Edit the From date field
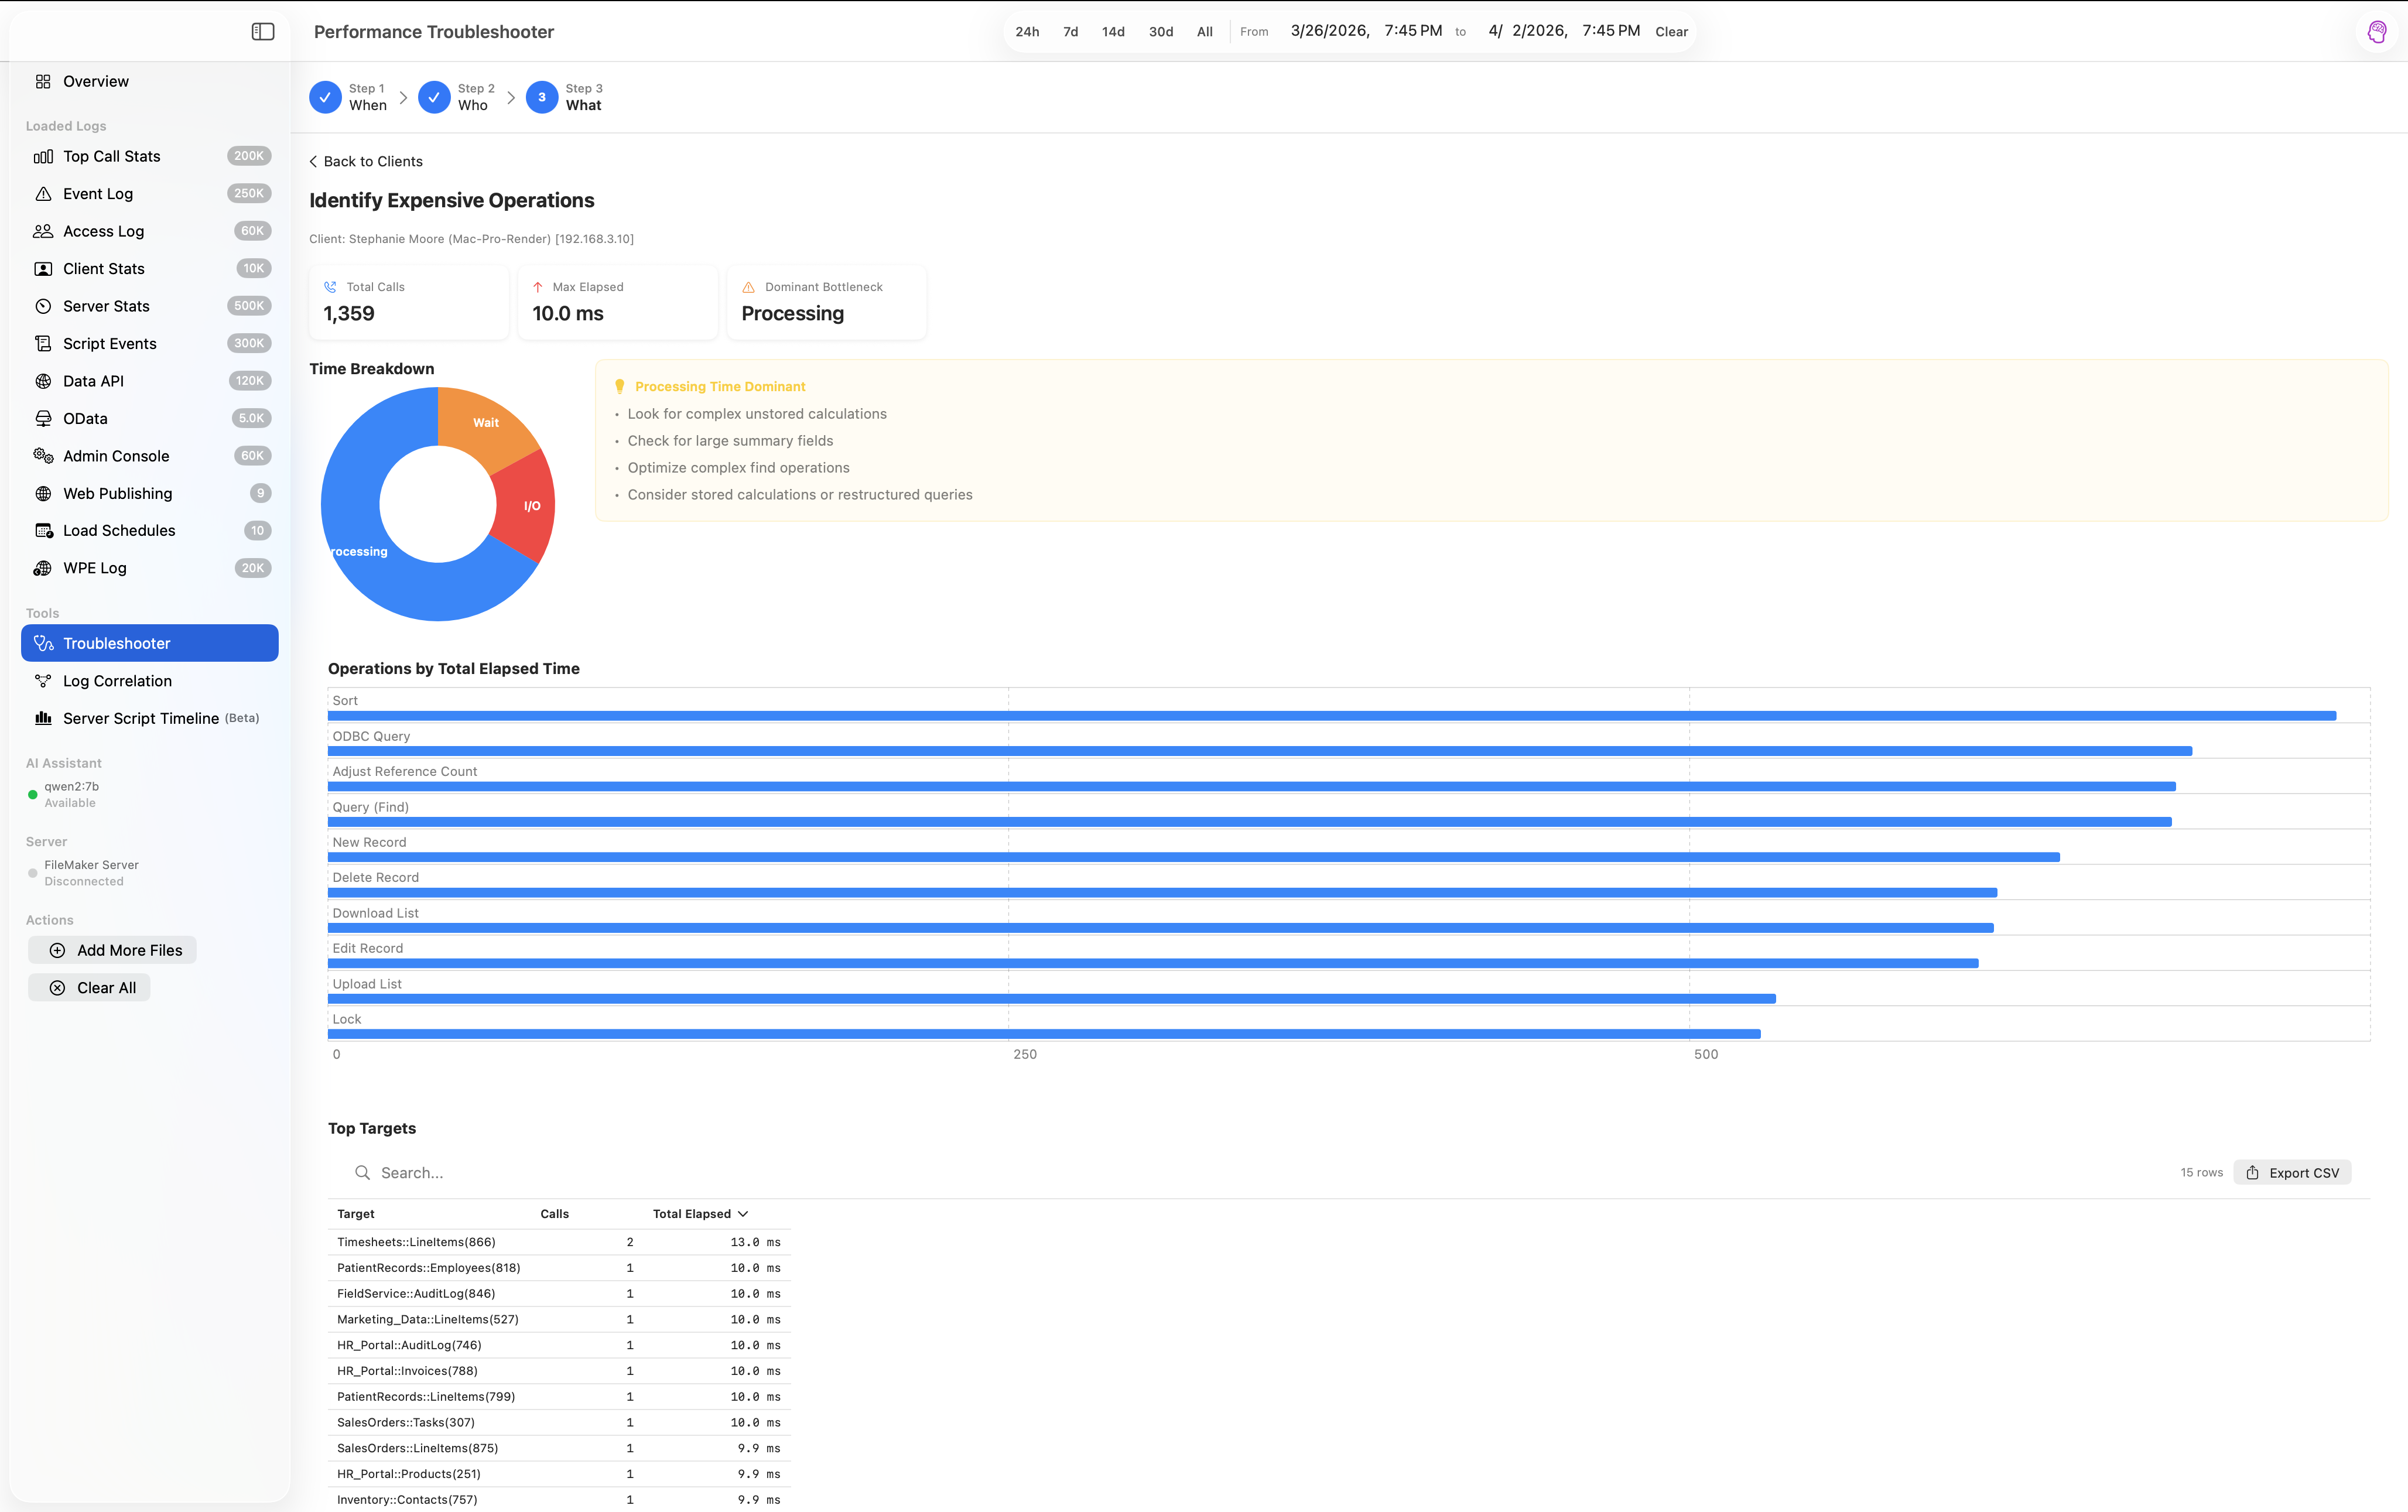Viewport: 2408px width, 1512px height. point(1329,31)
